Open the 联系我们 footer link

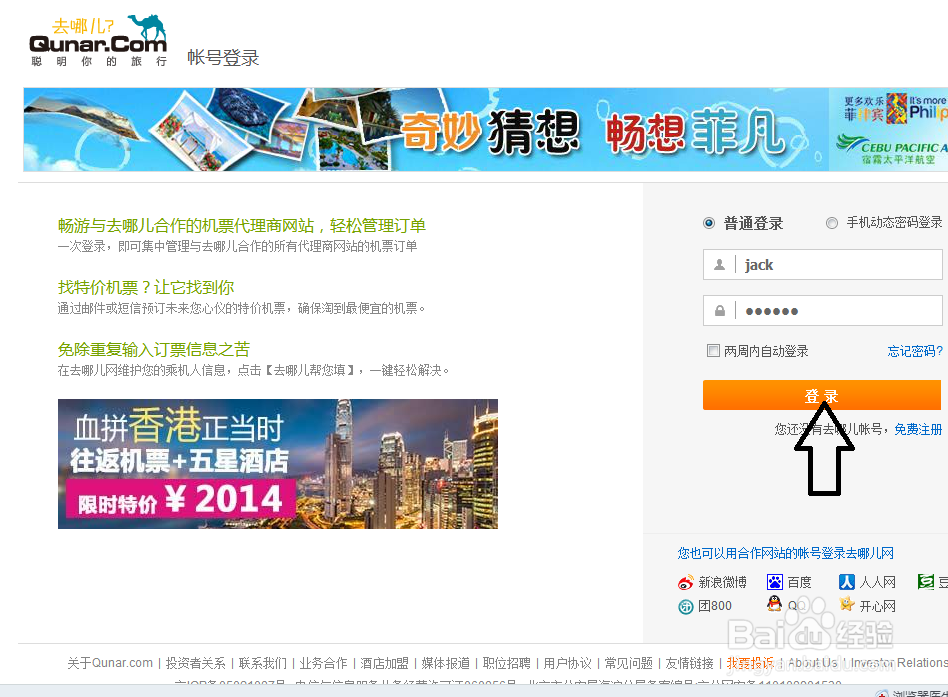click(262, 663)
